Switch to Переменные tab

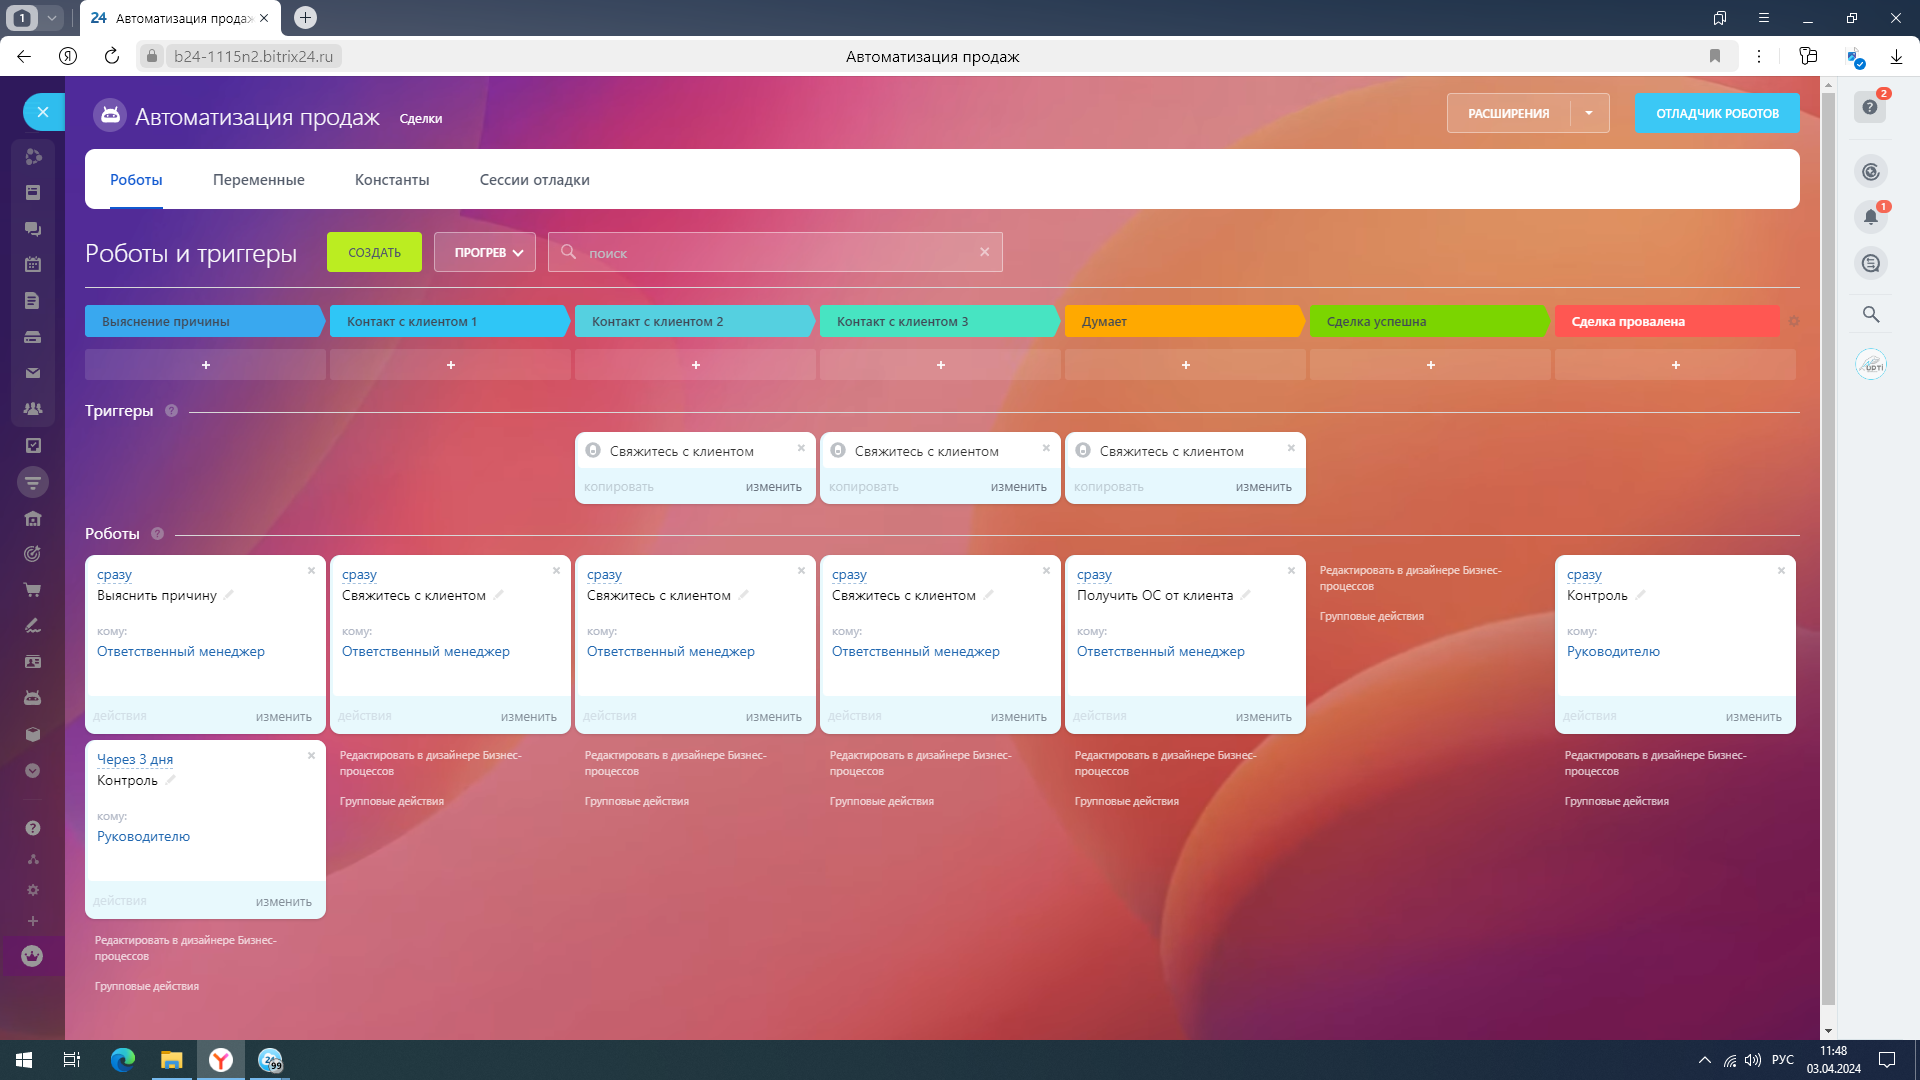coord(258,180)
